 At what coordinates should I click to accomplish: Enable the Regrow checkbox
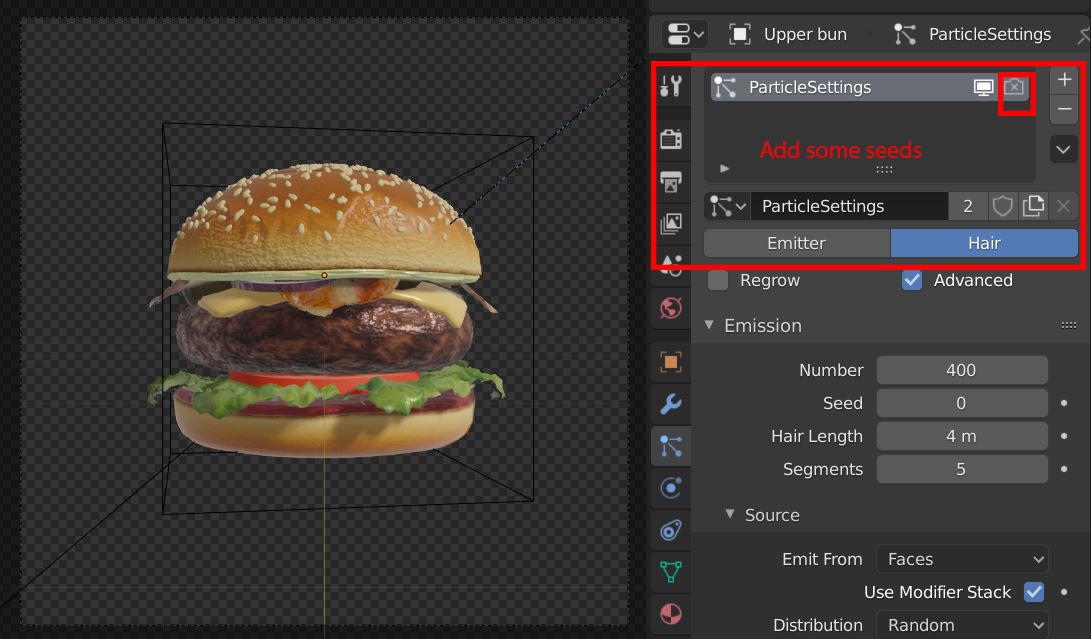(x=717, y=281)
